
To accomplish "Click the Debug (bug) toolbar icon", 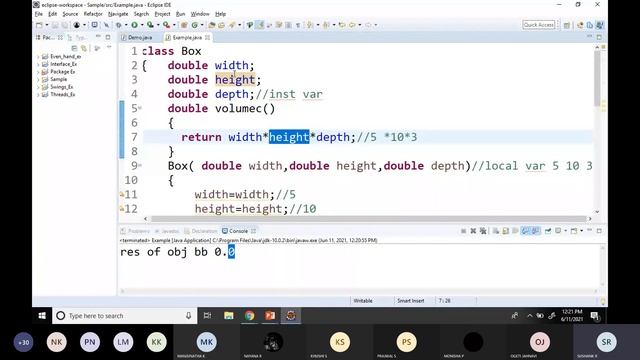I will [118, 25].
